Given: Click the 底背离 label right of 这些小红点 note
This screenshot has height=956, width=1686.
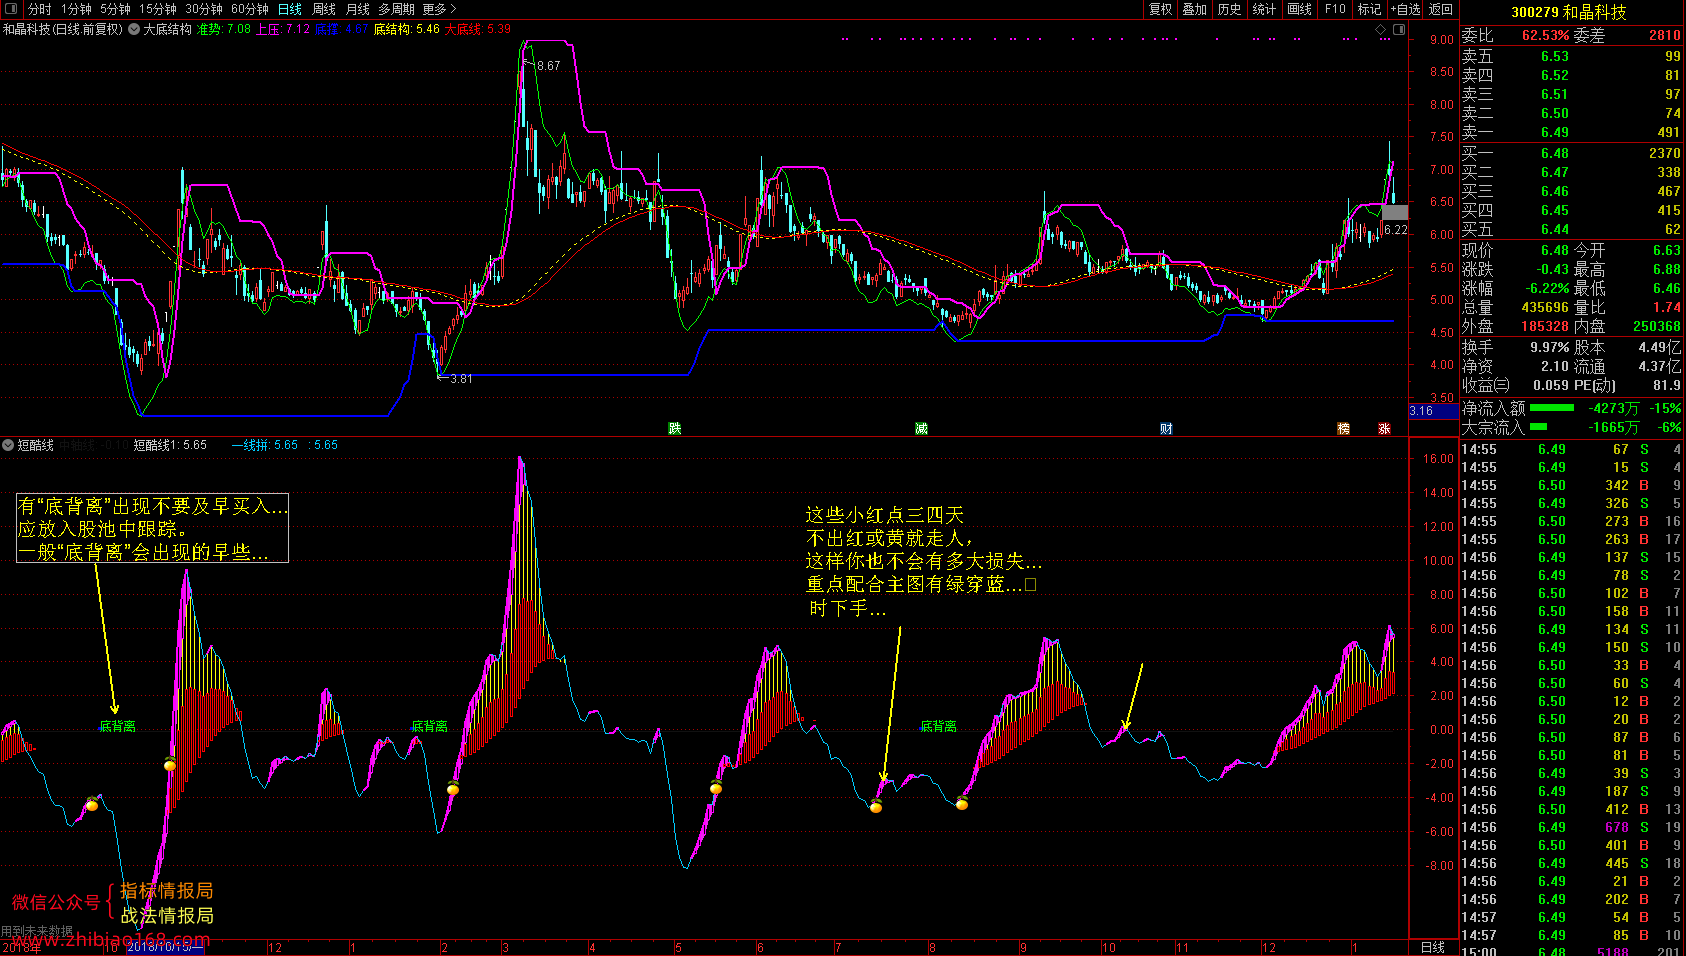Looking at the screenshot, I should 938,726.
